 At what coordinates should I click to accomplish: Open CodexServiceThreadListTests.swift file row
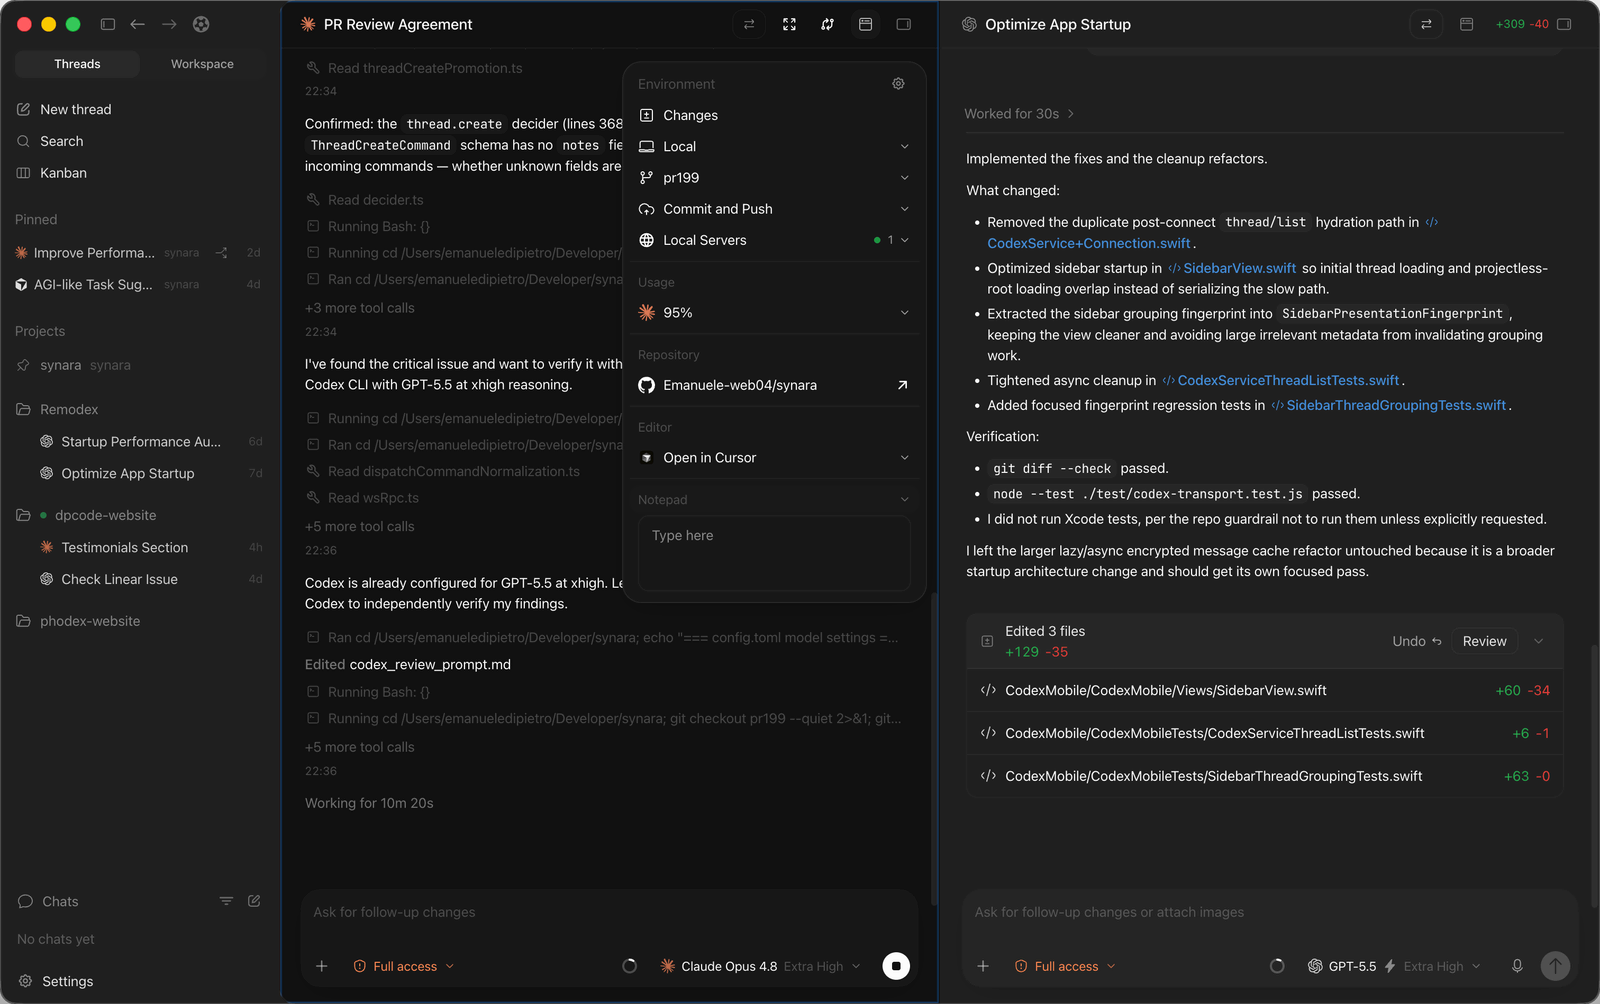click(x=1265, y=733)
